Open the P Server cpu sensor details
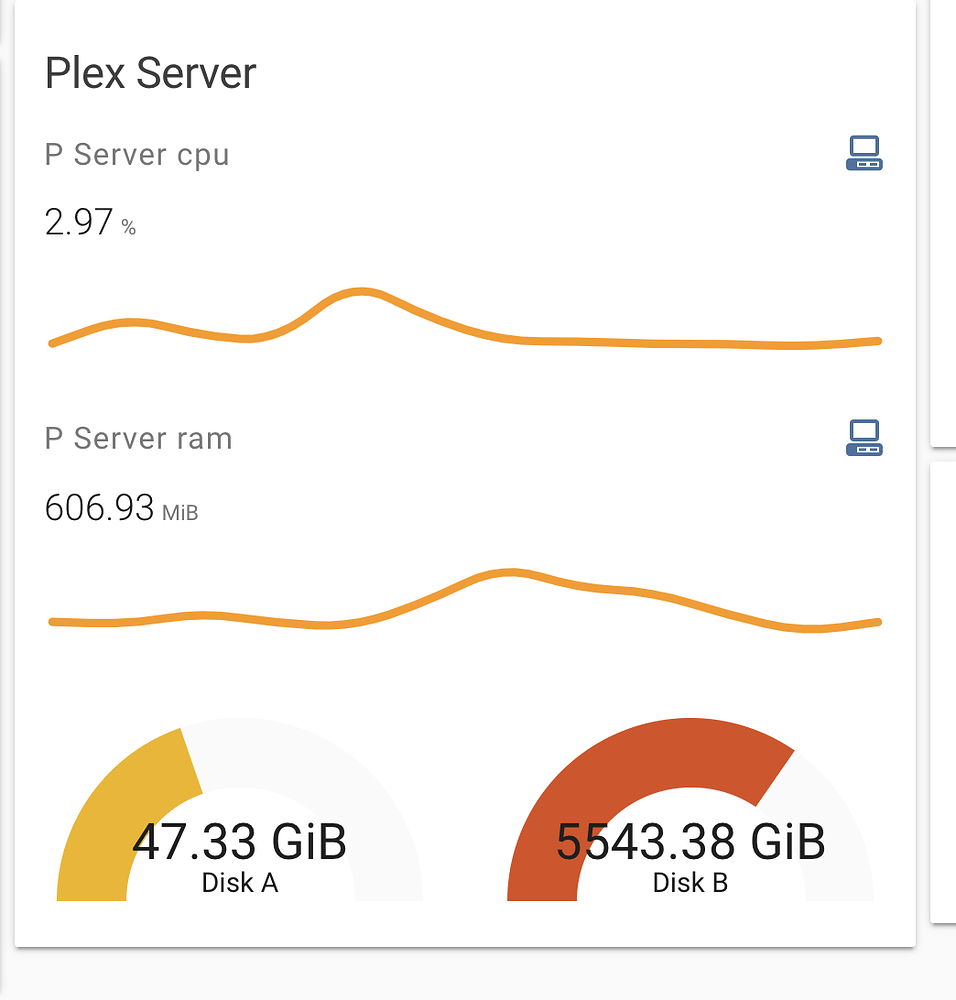The height and width of the screenshot is (1000, 956). tap(137, 154)
